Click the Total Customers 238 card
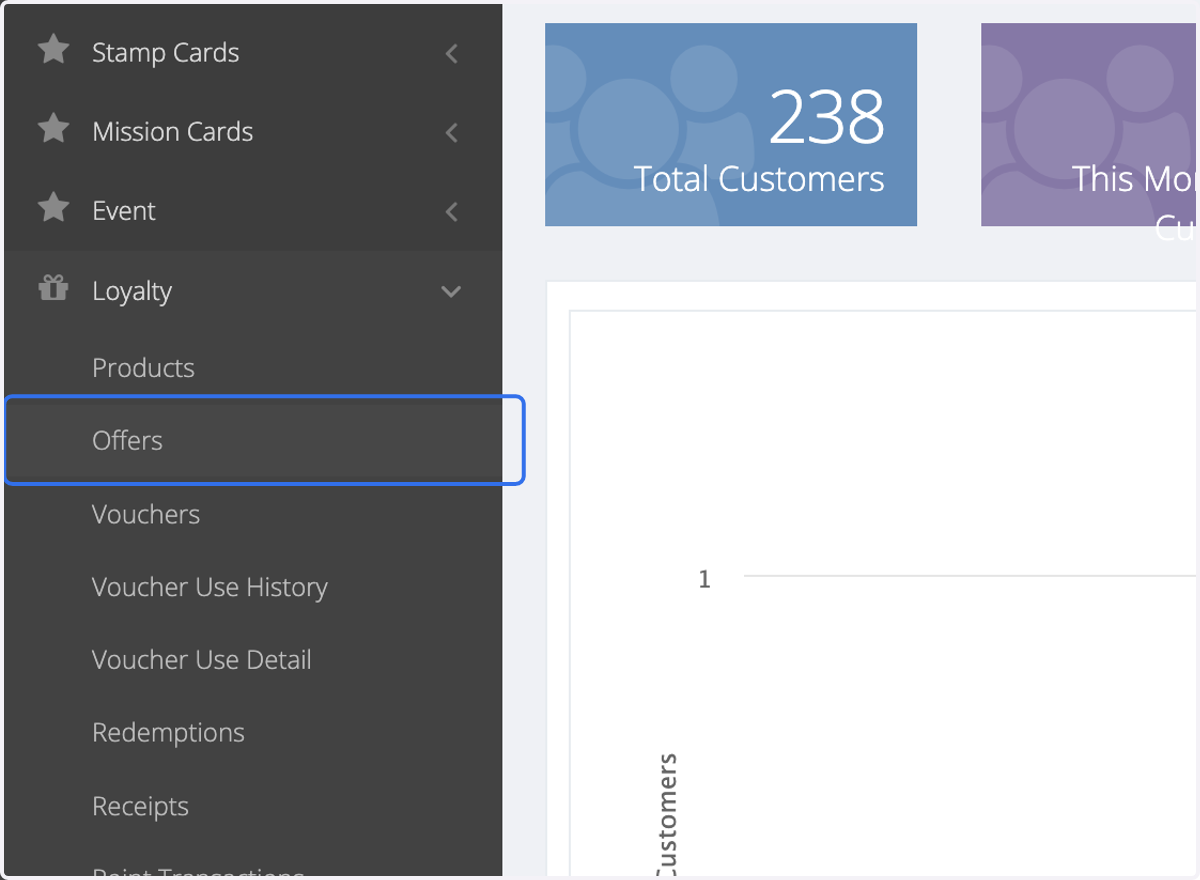Image resolution: width=1200 pixels, height=880 pixels. tap(731, 125)
